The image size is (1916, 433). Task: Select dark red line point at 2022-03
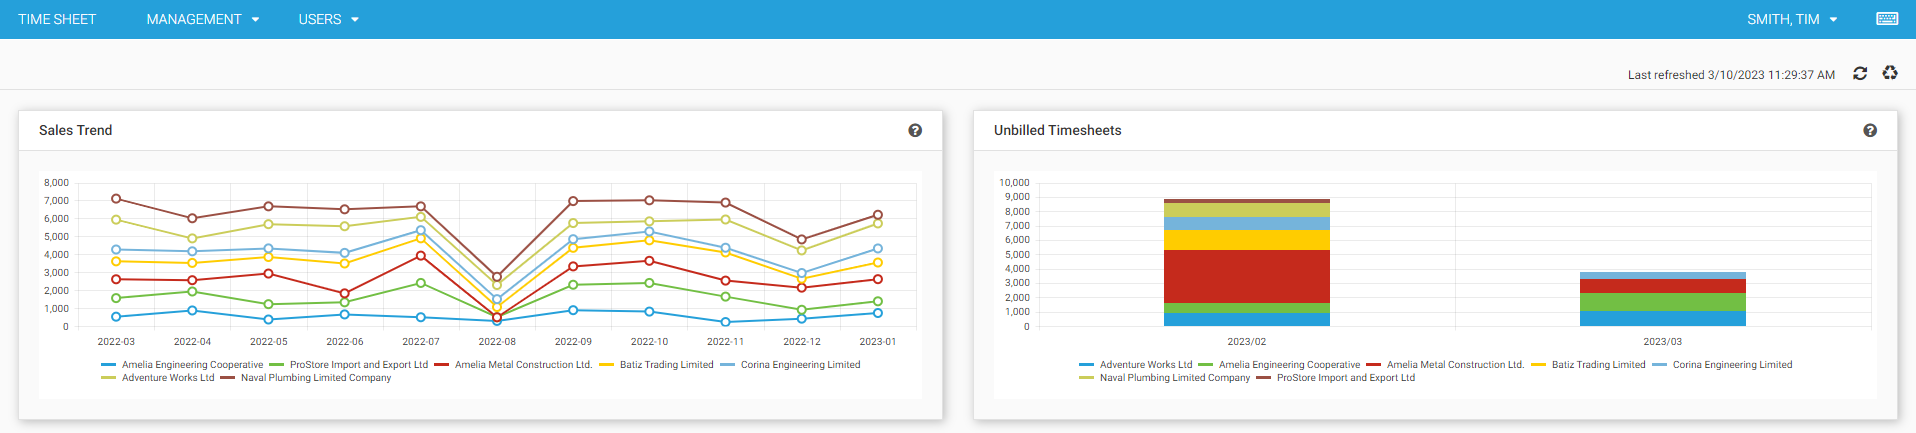[x=116, y=199]
